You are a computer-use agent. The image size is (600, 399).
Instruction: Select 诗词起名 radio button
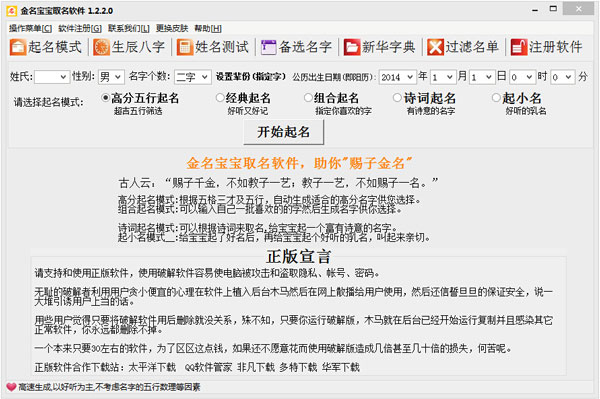pyautogui.click(x=397, y=98)
